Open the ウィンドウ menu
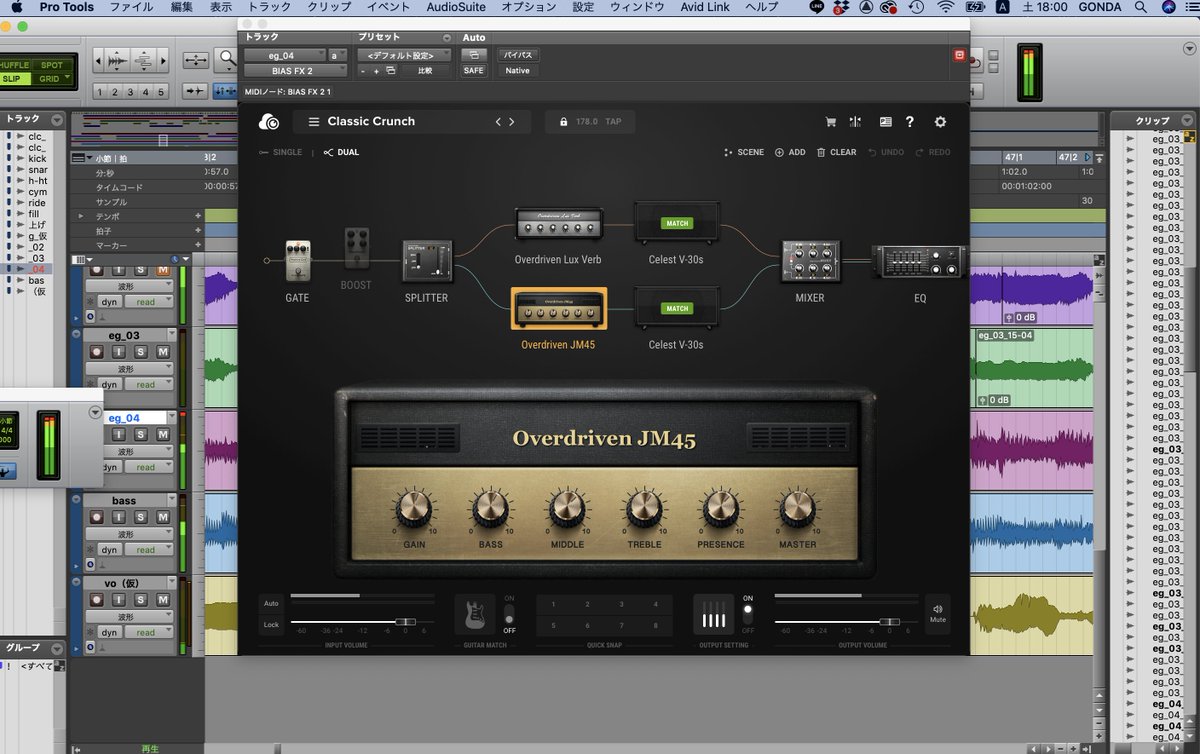1200x754 pixels. pos(637,7)
